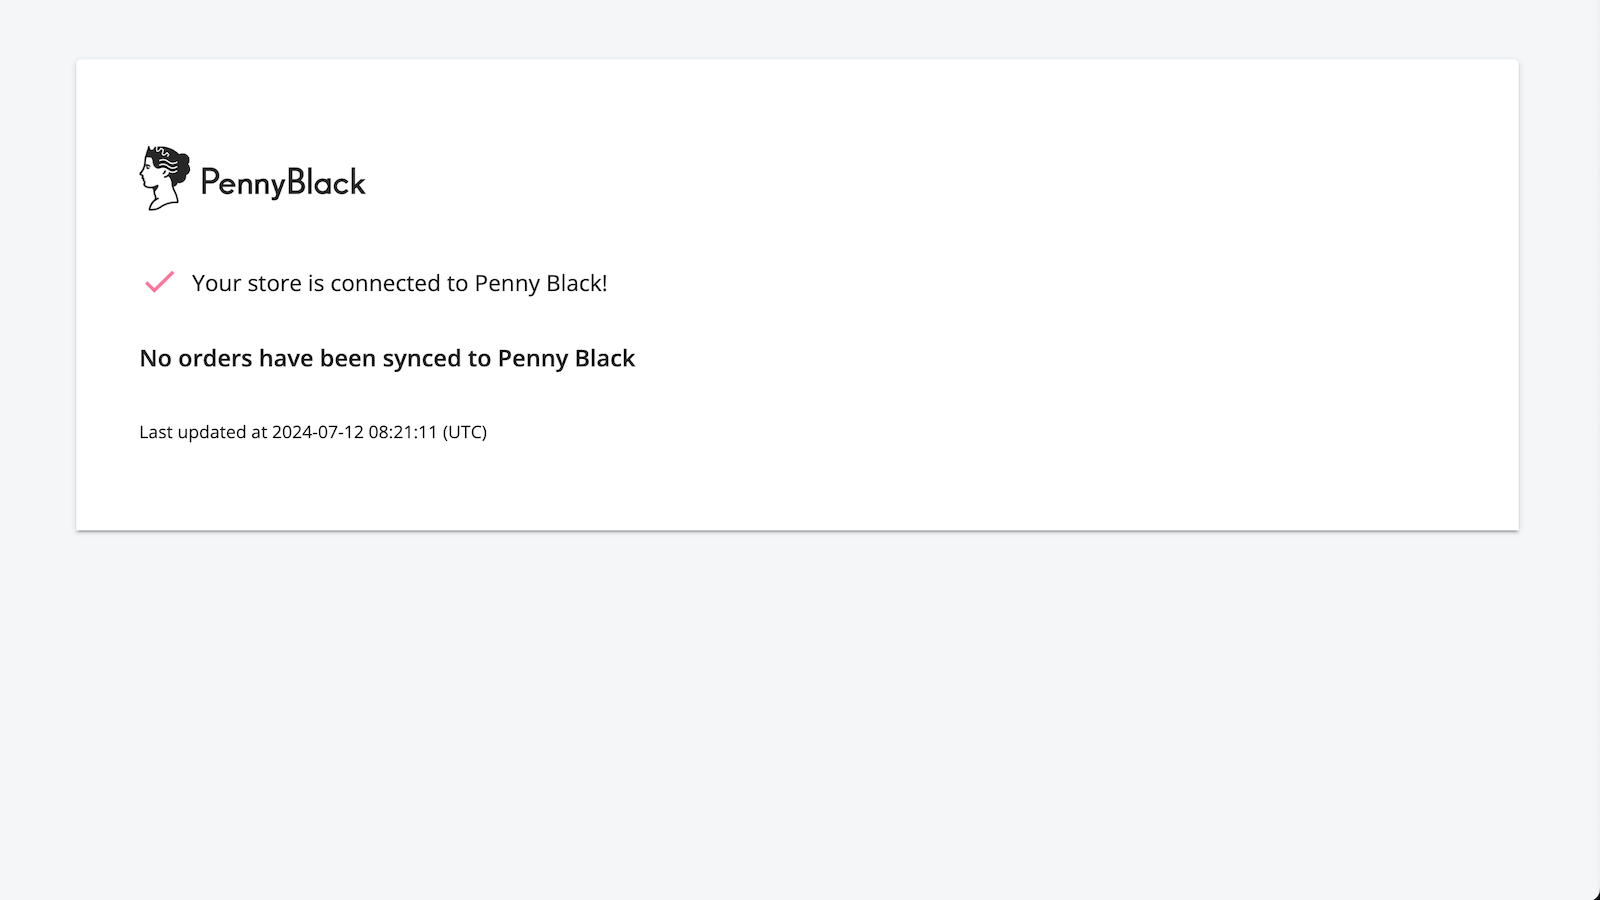The height and width of the screenshot is (900, 1600).
Task: Click the word "synced" in the bold heading
Action: click(421, 359)
